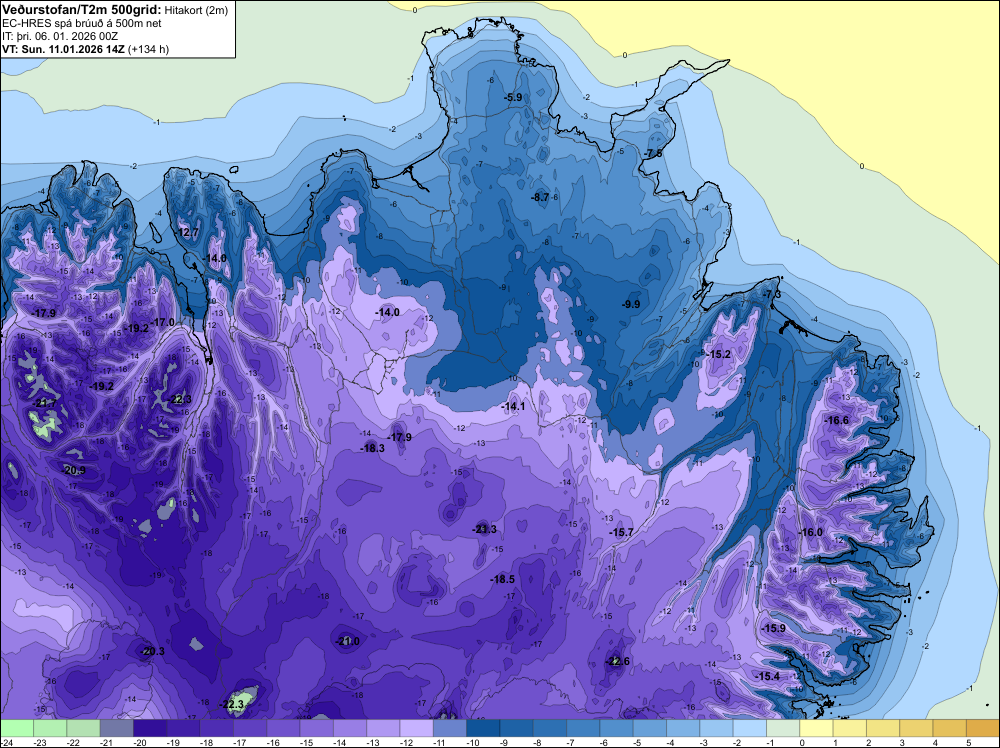Click the -16.6 temperature reading
The image size is (1000, 748).
tap(837, 421)
